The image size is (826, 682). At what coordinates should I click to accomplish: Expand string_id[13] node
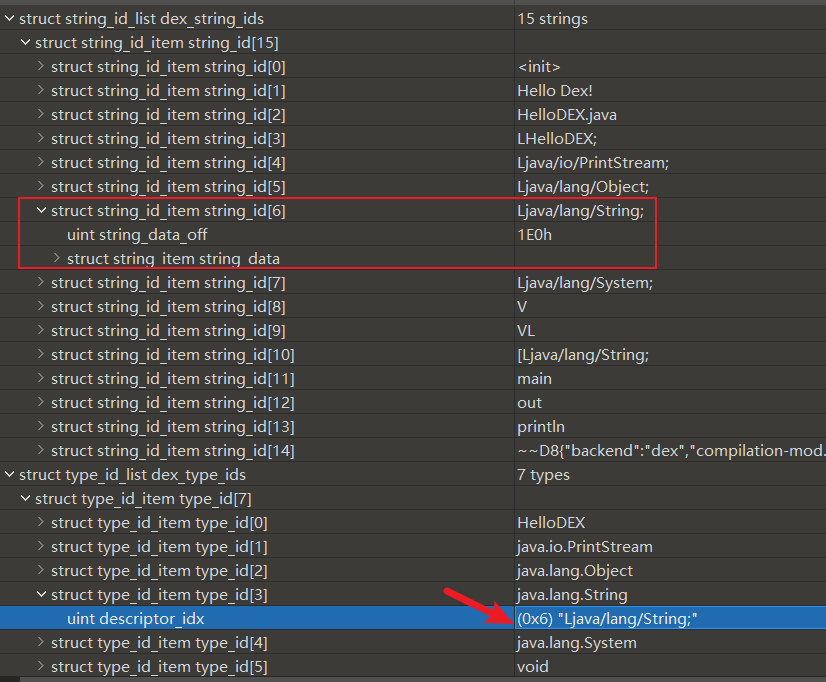tap(41, 426)
